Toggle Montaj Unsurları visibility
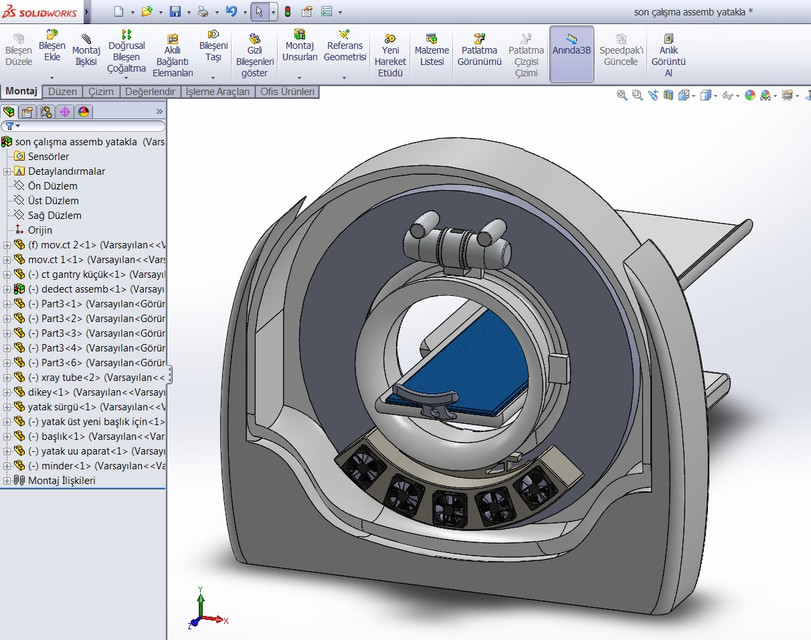 (x=299, y=50)
